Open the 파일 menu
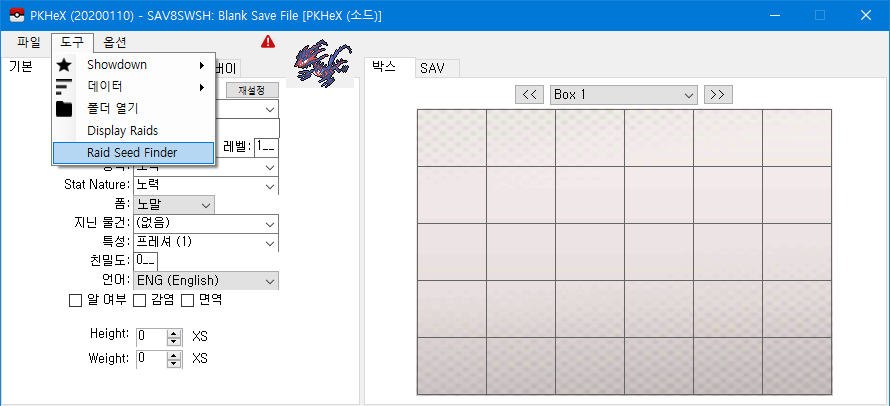 [x=29, y=42]
